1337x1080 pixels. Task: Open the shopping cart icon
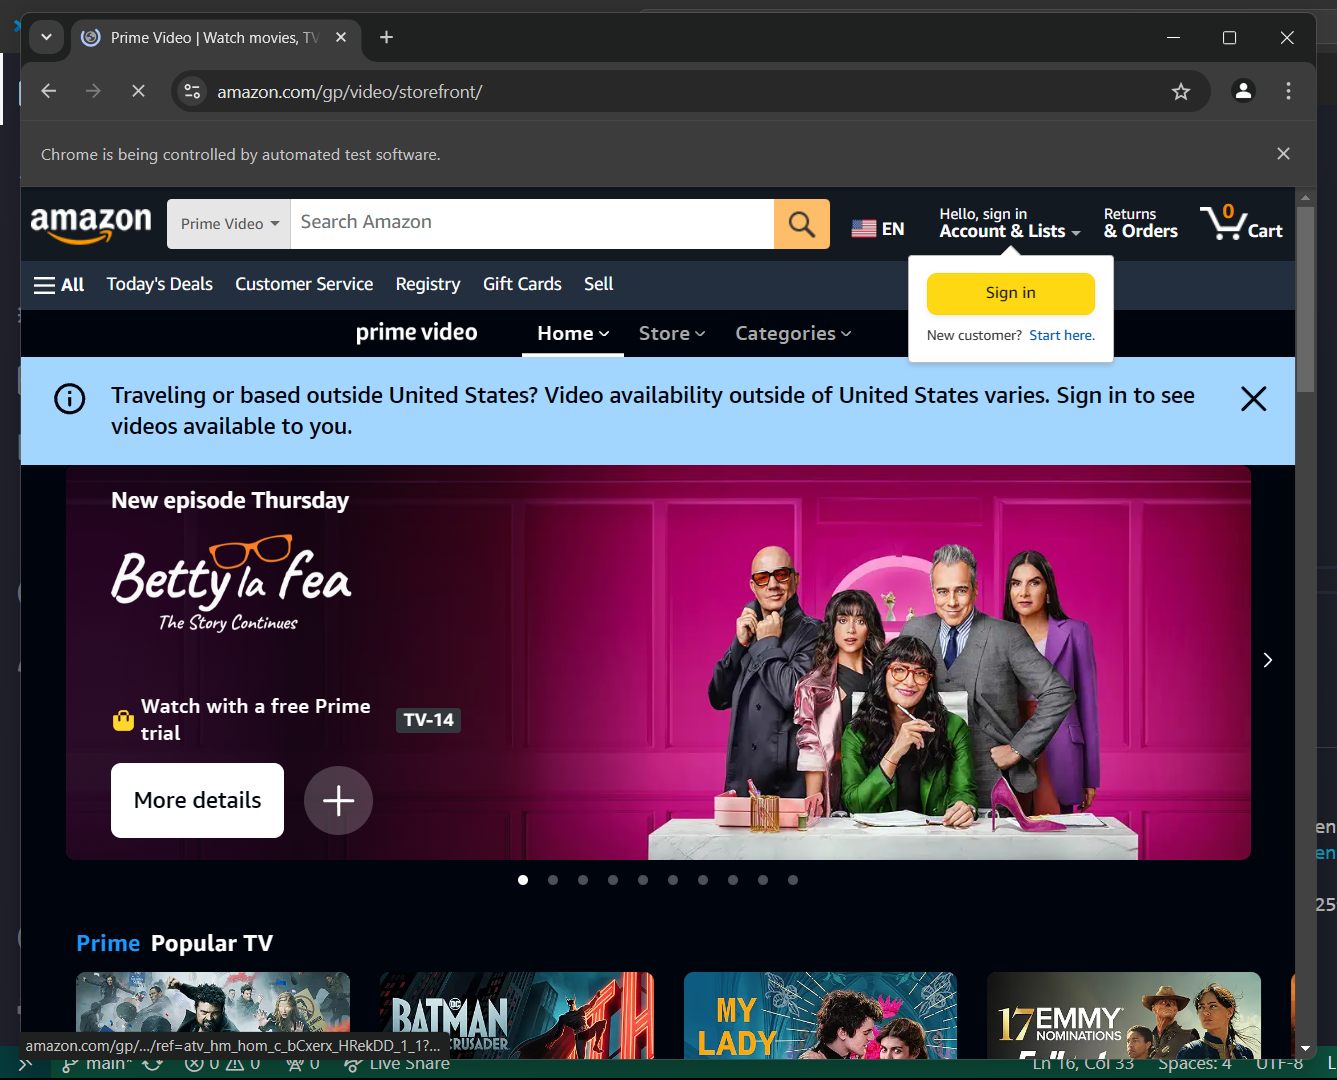pos(1240,223)
